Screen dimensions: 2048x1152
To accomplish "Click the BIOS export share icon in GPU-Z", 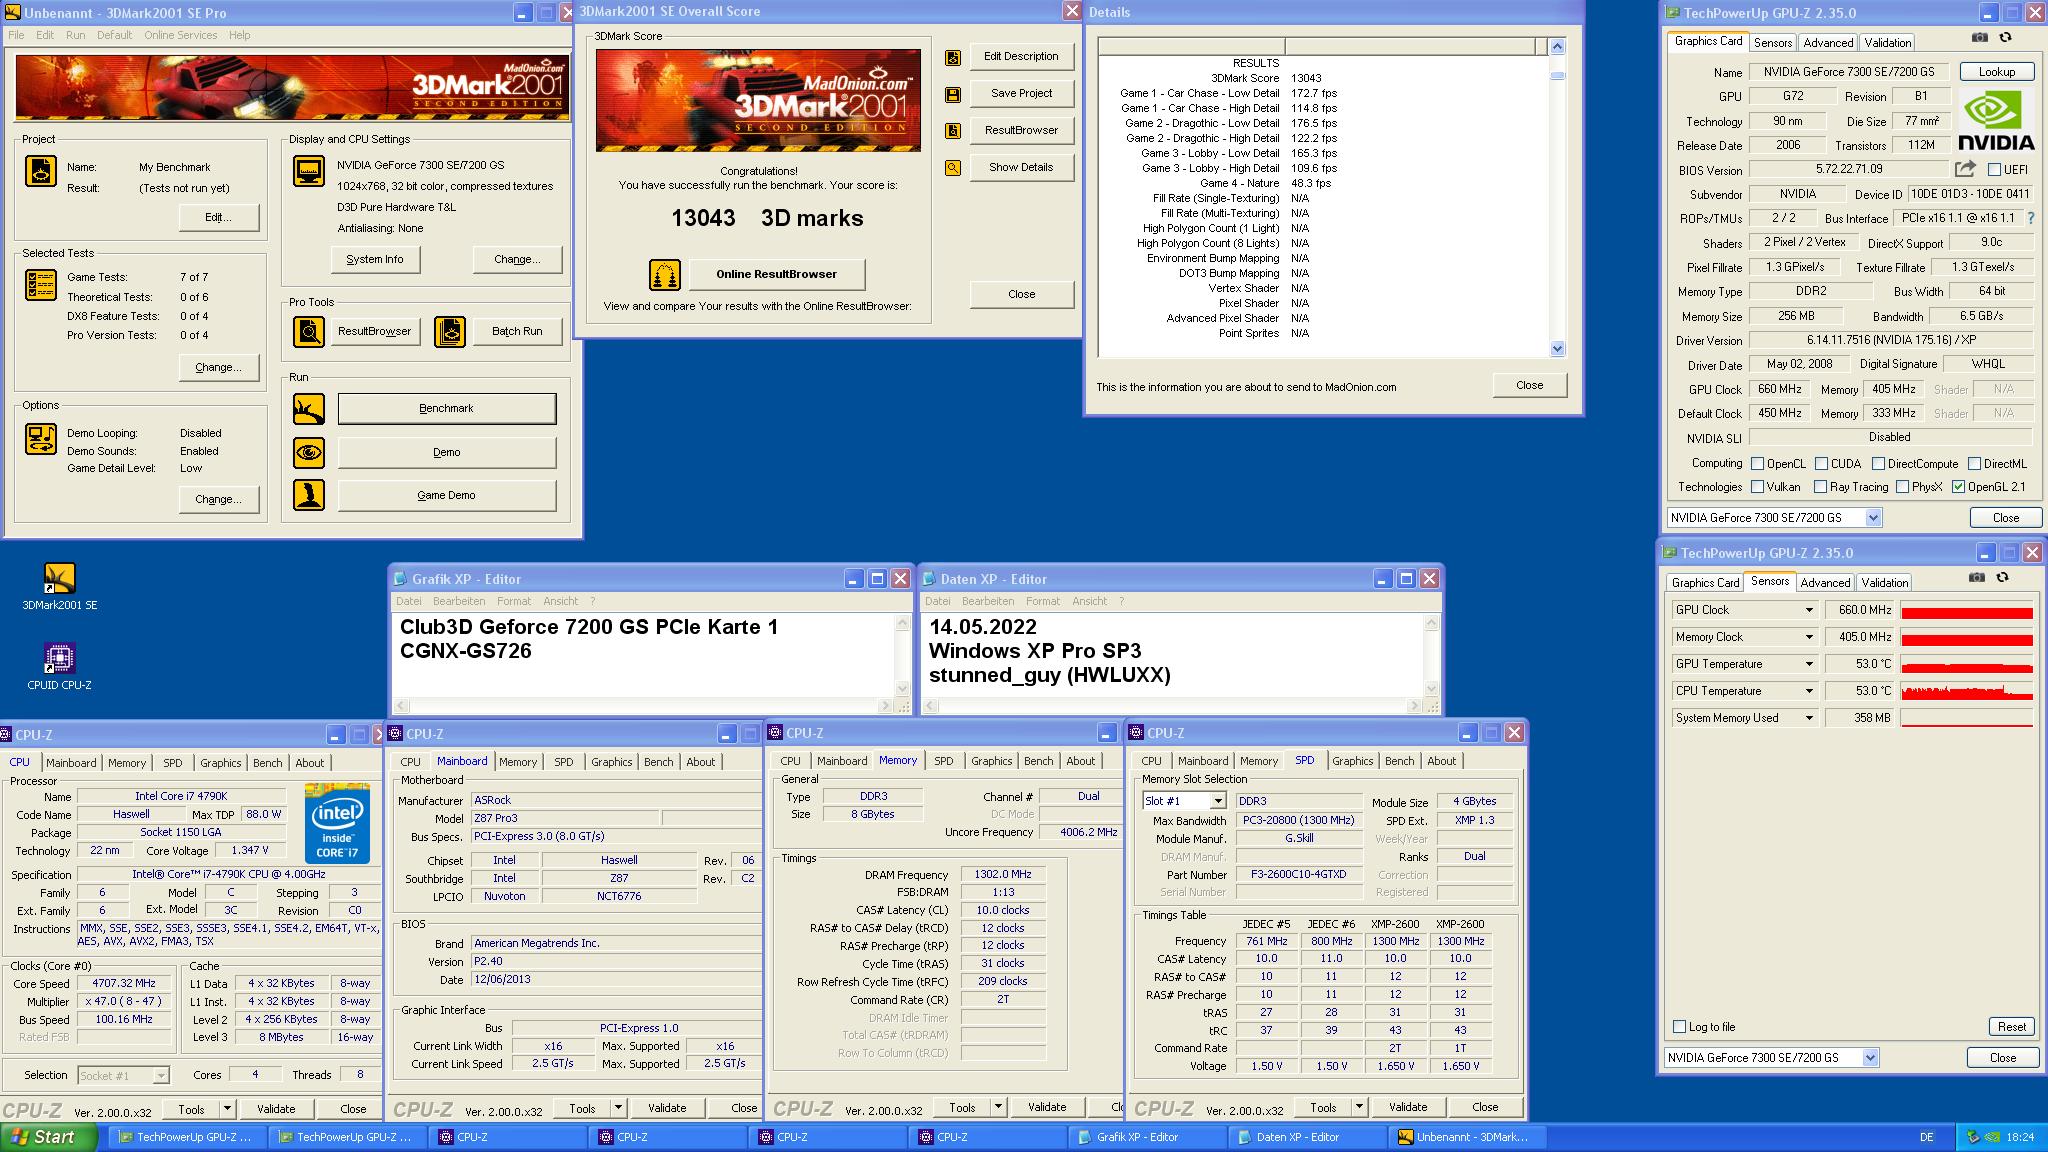I will click(x=1966, y=169).
